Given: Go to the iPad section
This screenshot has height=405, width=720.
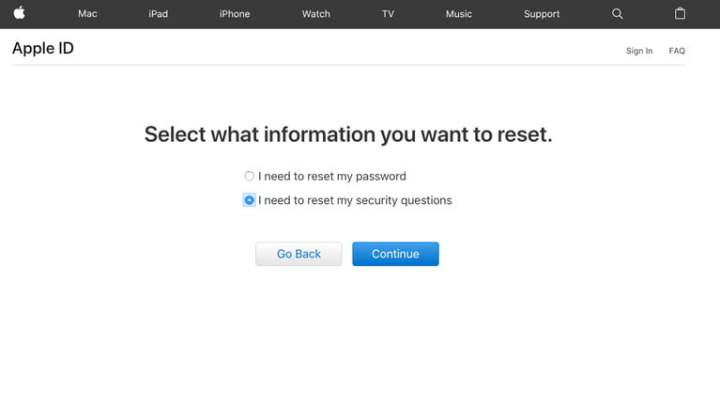Looking at the screenshot, I should pyautogui.click(x=158, y=14).
